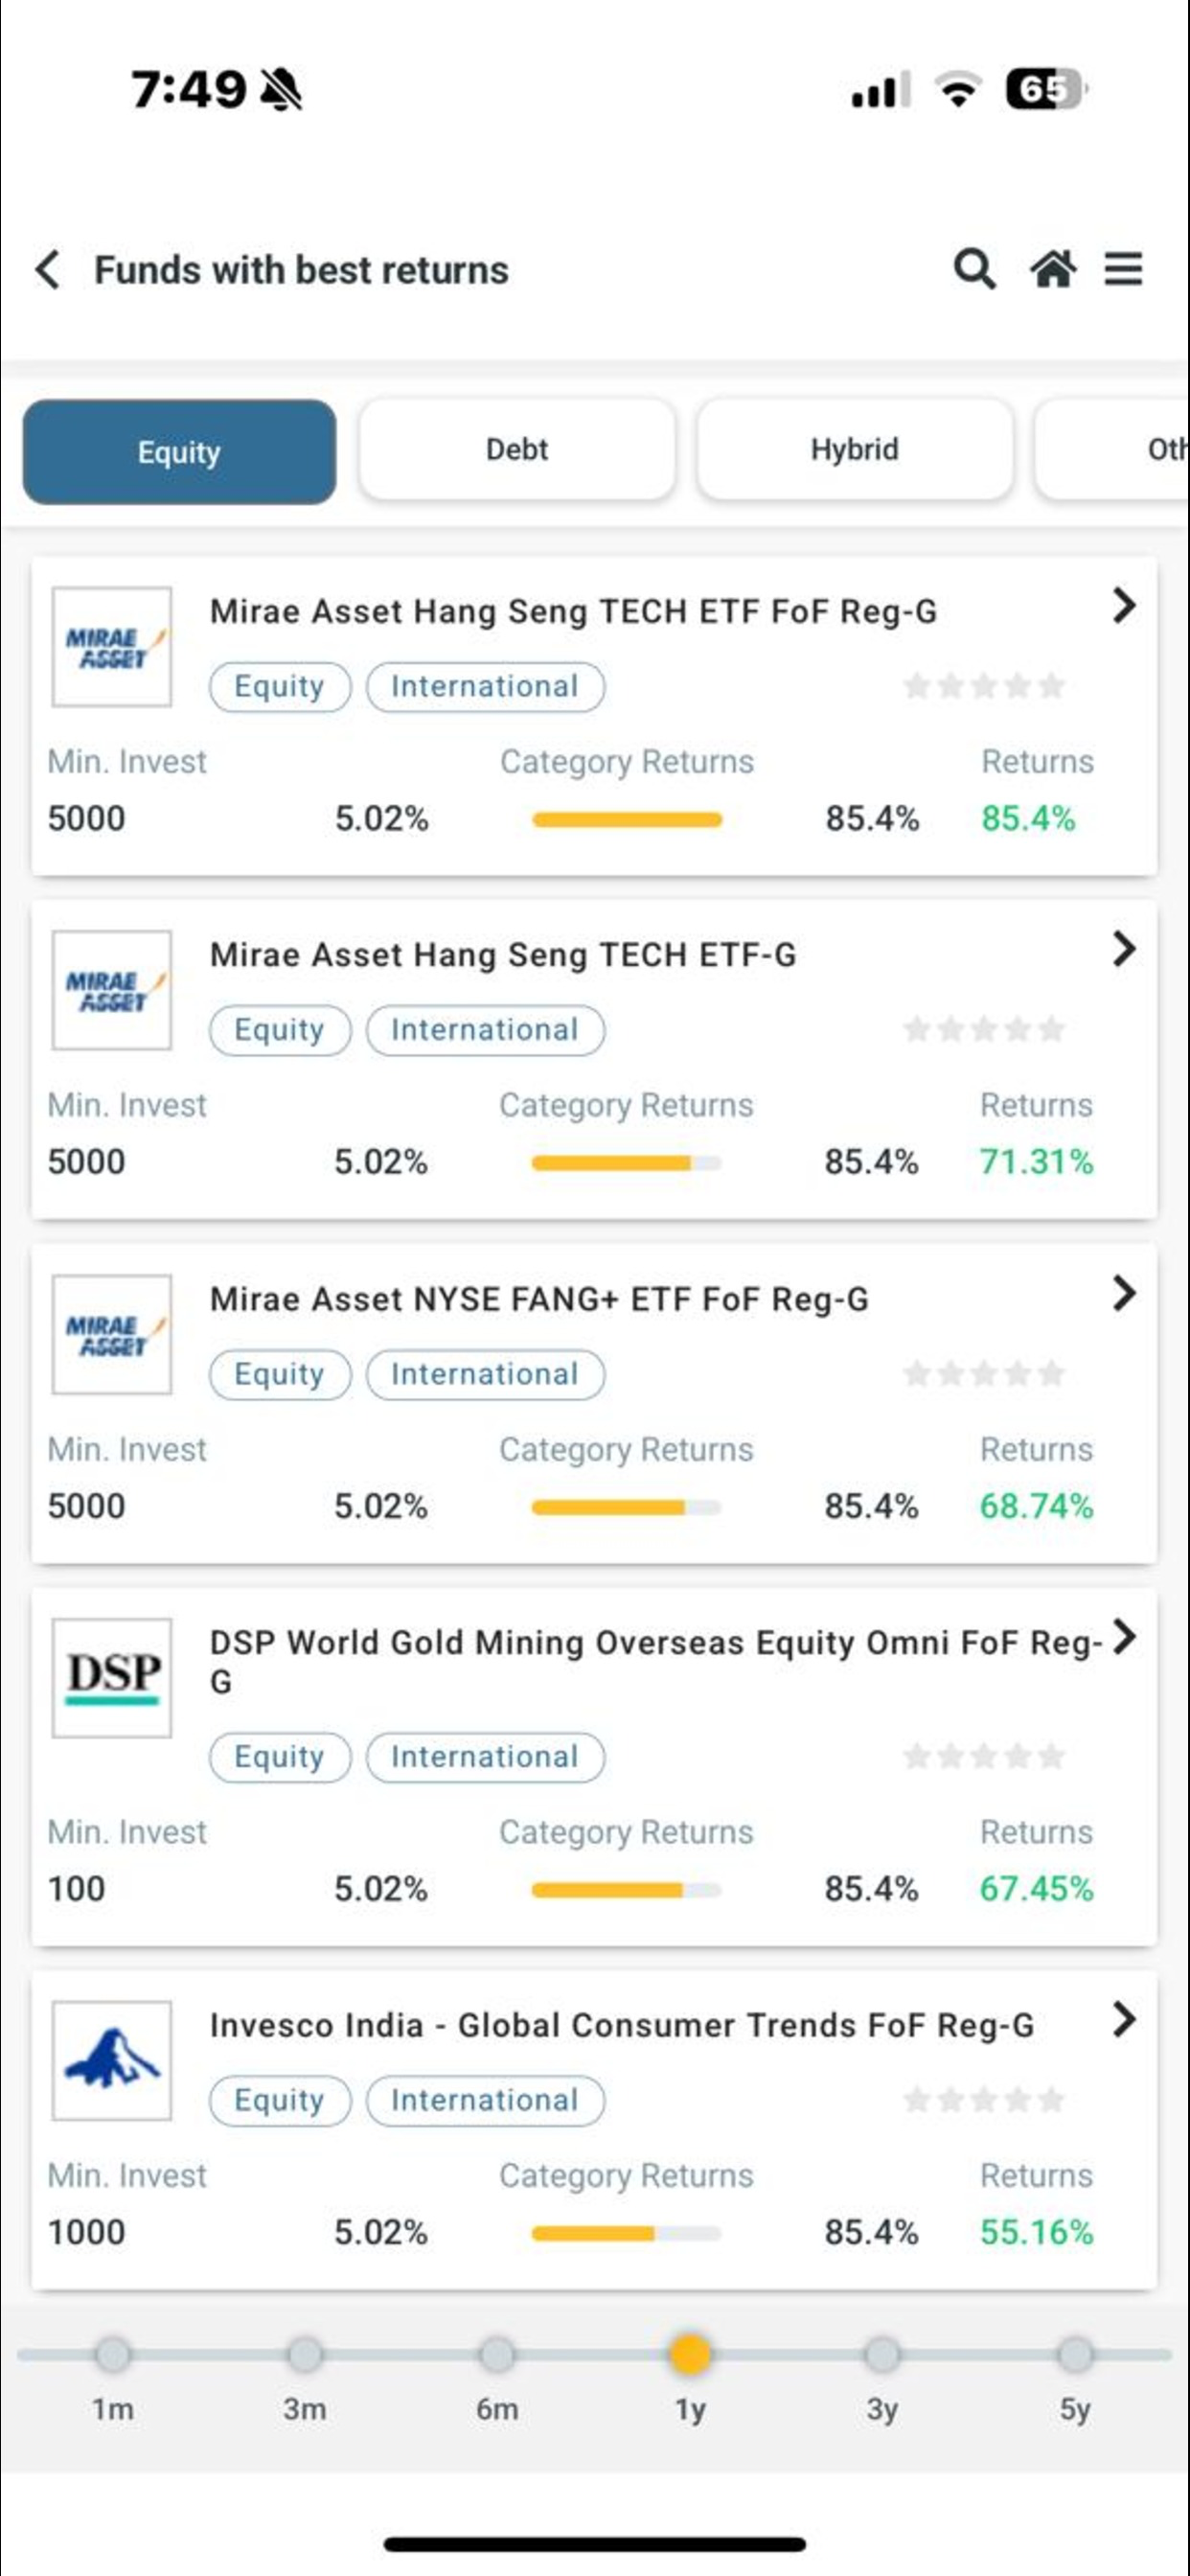1190x2576 pixels.
Task: Go to home via house icon
Action: (1053, 269)
